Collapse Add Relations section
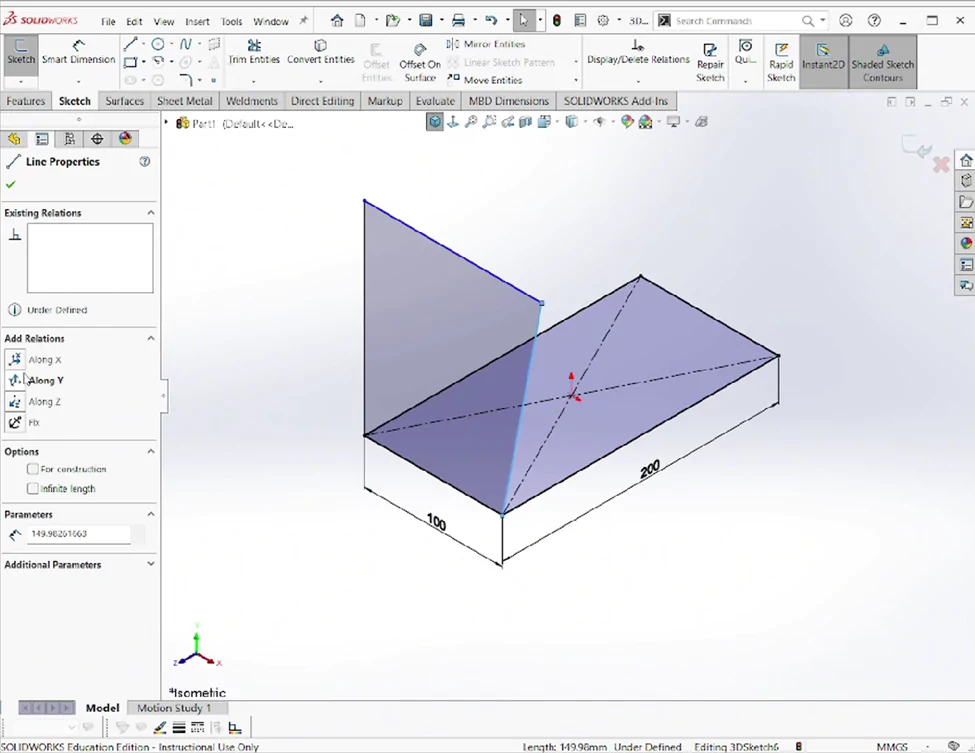This screenshot has width=975, height=753. [150, 338]
